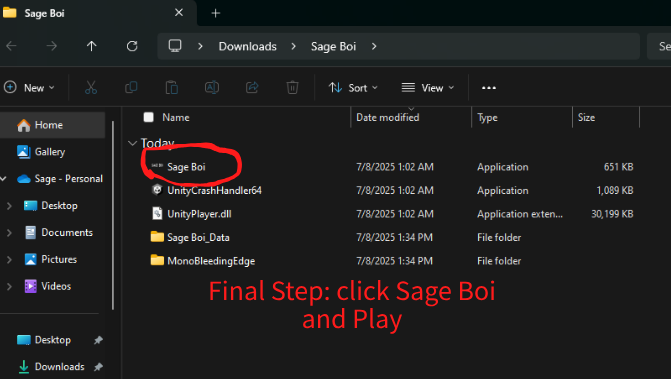Screen dimensions: 671x379
Task: Open Documents in sidebar
Action: 67,233
